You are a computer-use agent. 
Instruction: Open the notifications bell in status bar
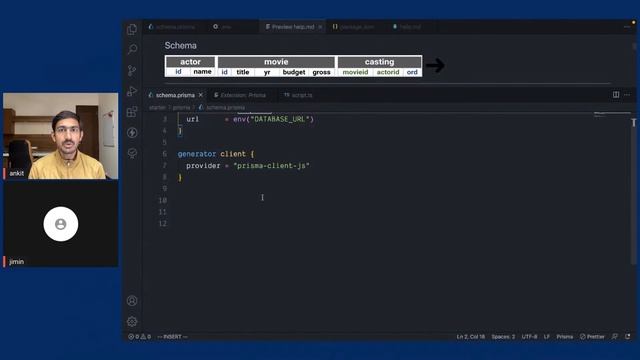pyautogui.click(x=628, y=337)
